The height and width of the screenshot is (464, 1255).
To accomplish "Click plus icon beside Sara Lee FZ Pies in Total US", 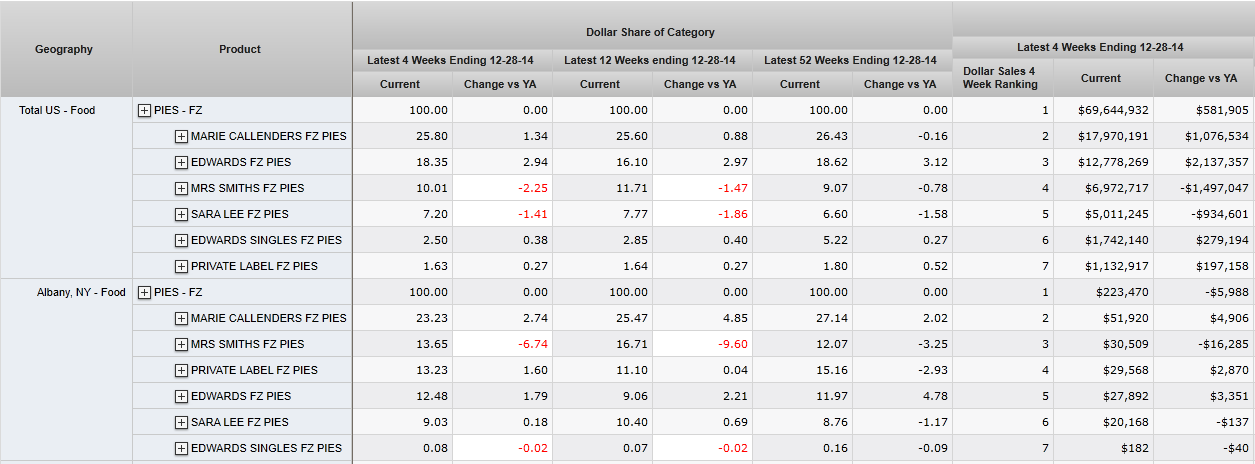I will pos(181,214).
